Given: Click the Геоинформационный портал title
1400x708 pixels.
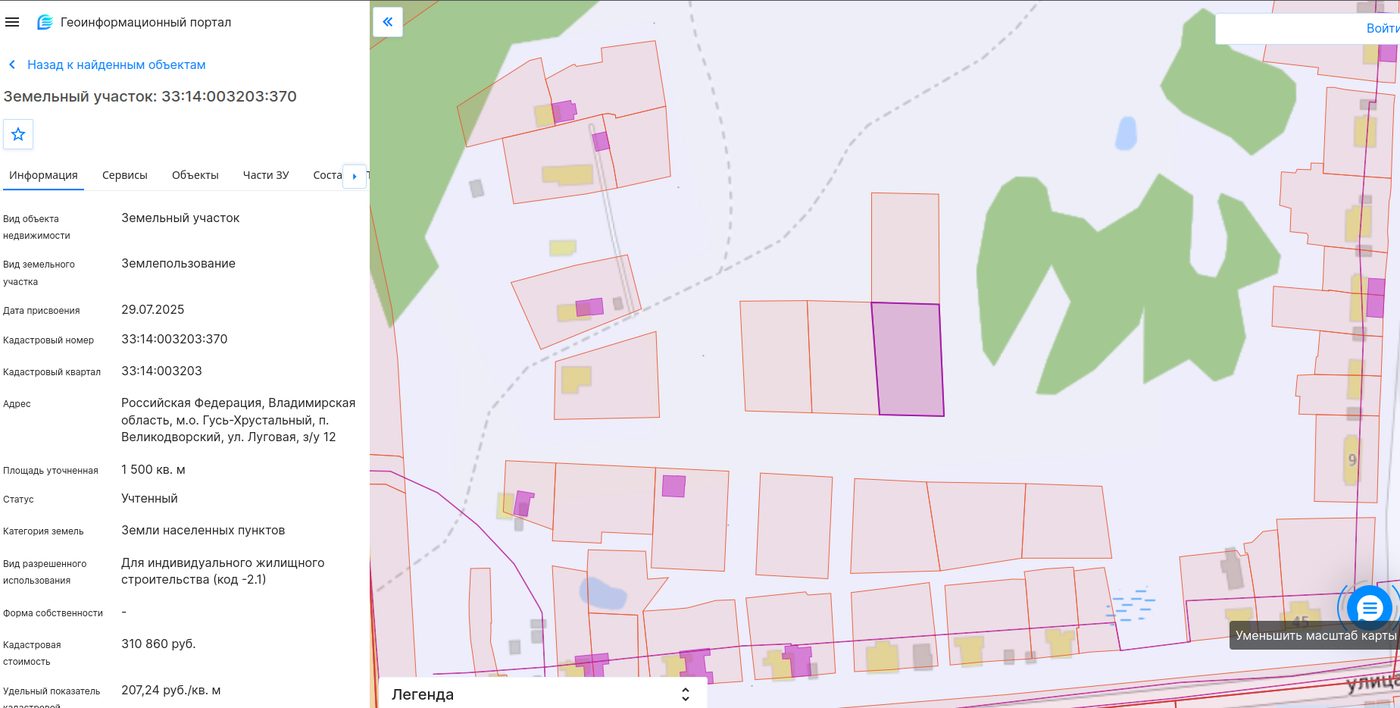Looking at the screenshot, I should [146, 22].
